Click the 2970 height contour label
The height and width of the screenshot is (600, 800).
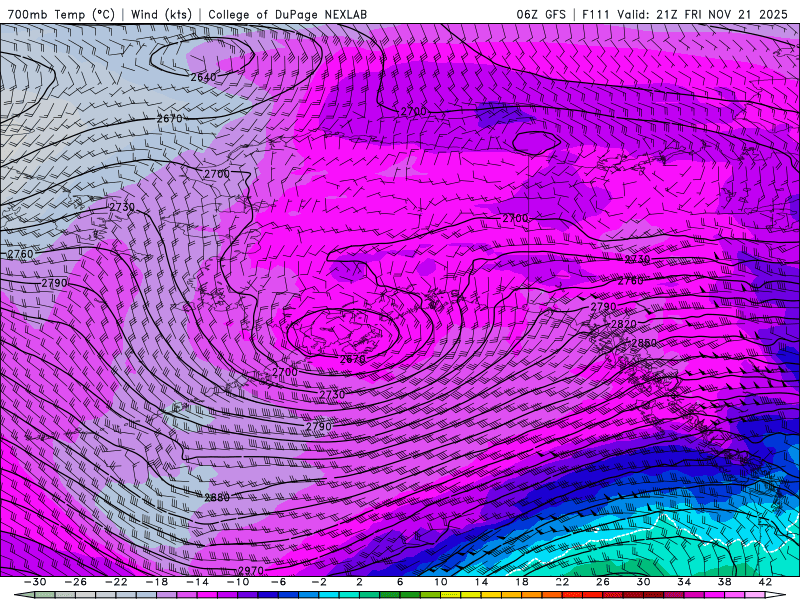(x=251, y=570)
